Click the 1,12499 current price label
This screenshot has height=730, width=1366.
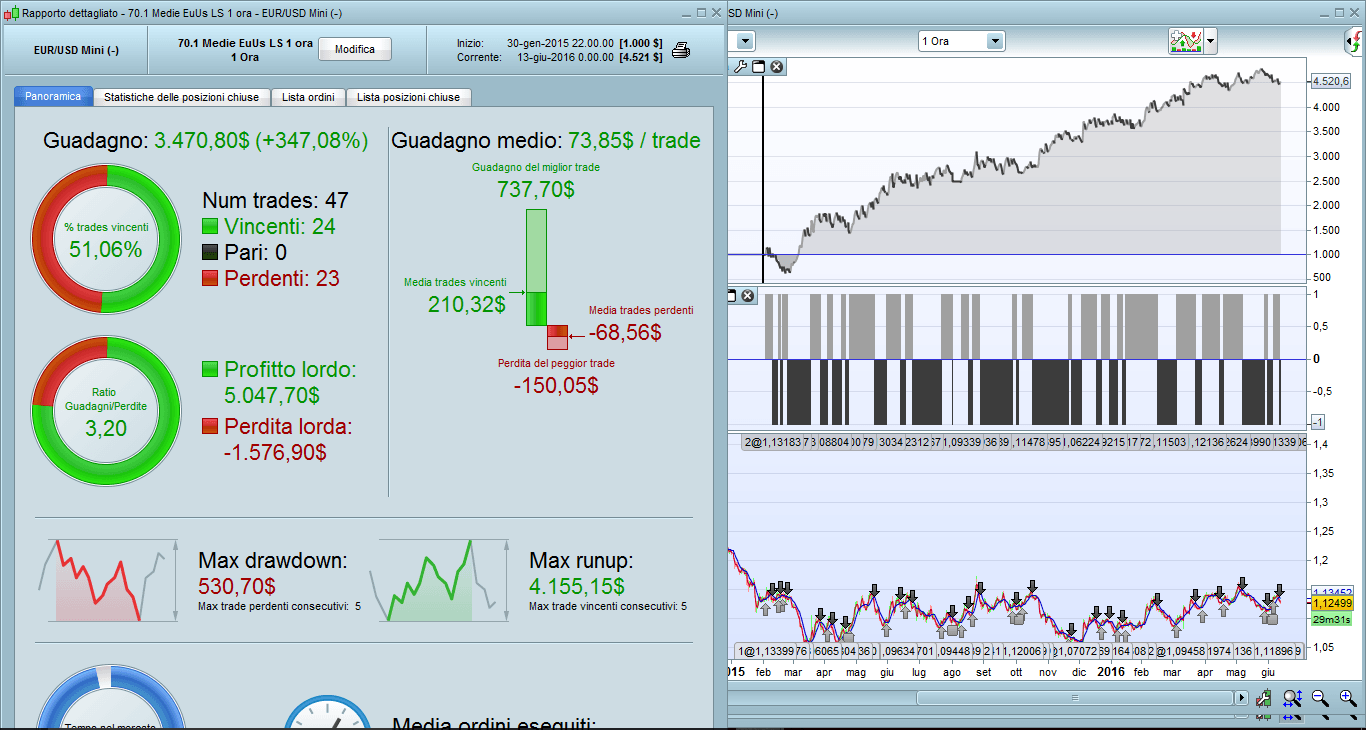click(1330, 603)
